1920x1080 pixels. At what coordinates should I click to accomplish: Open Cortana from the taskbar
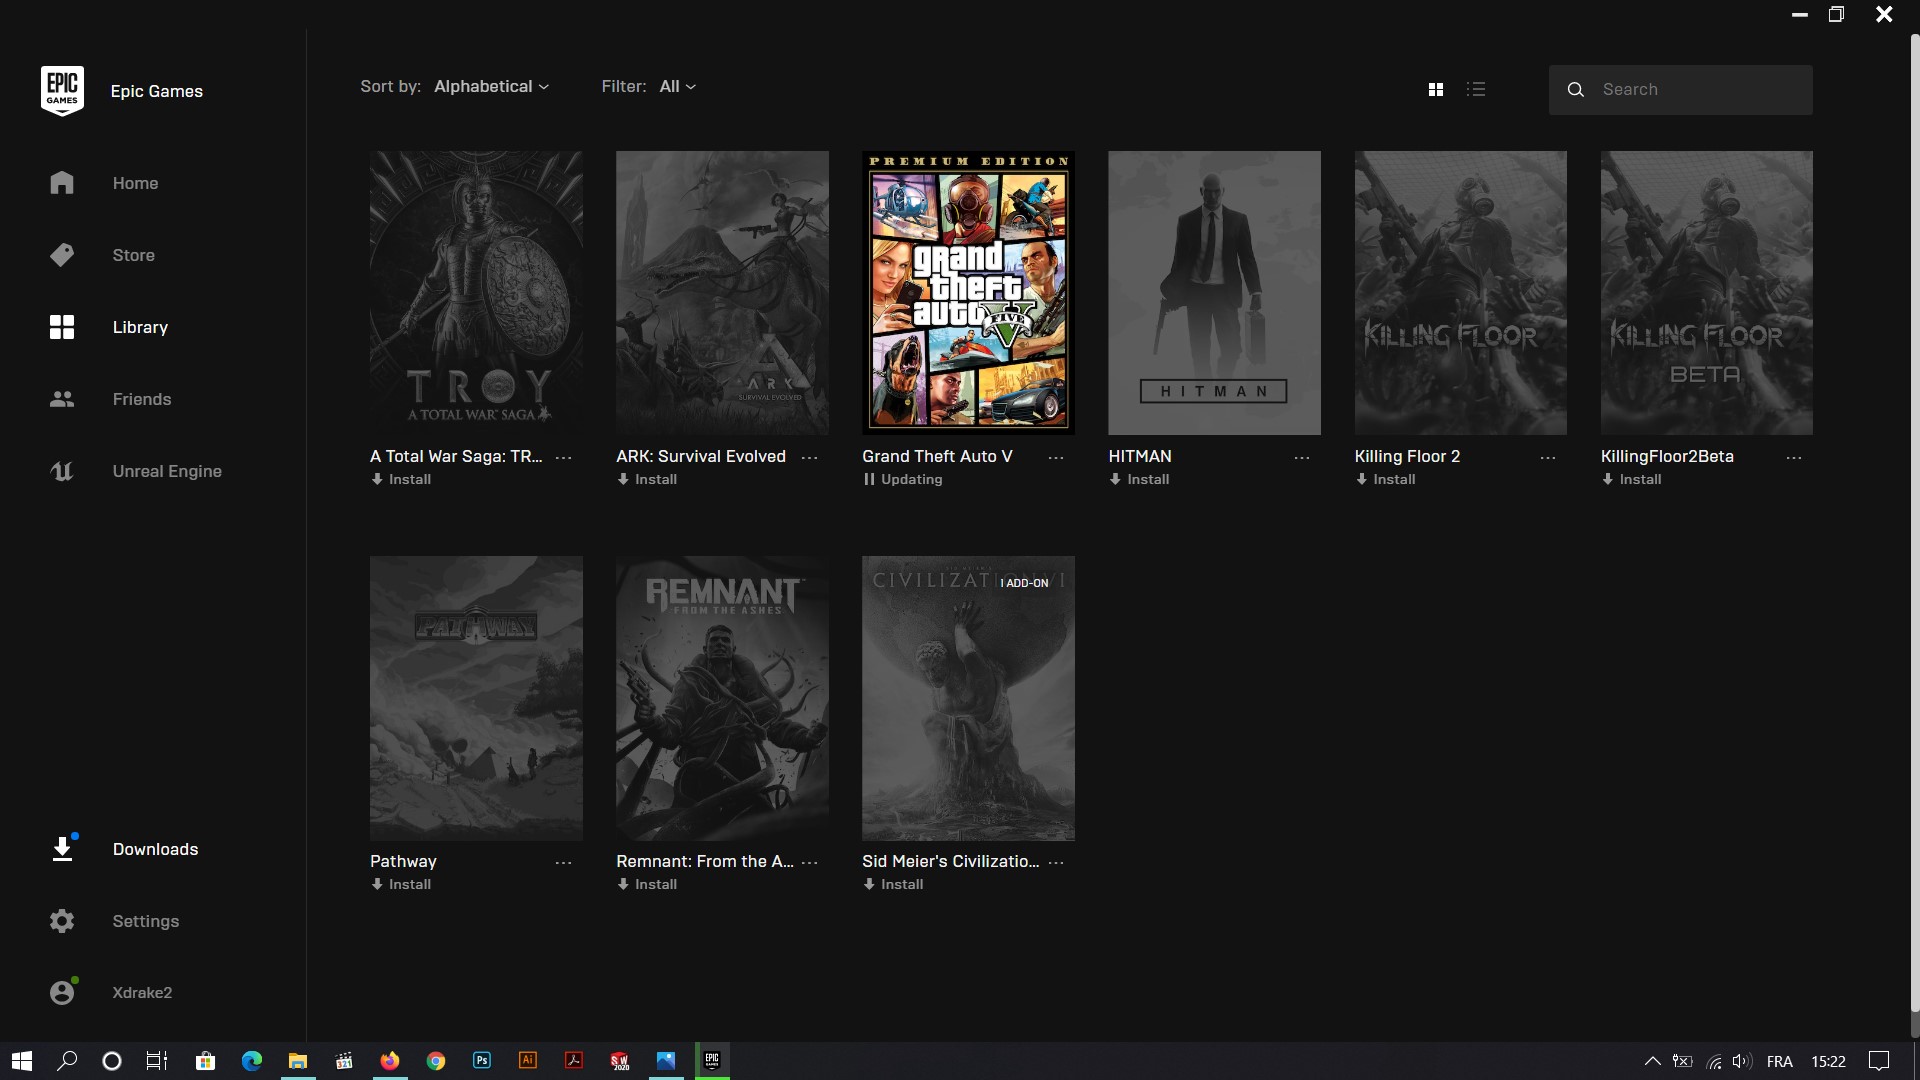112,1061
